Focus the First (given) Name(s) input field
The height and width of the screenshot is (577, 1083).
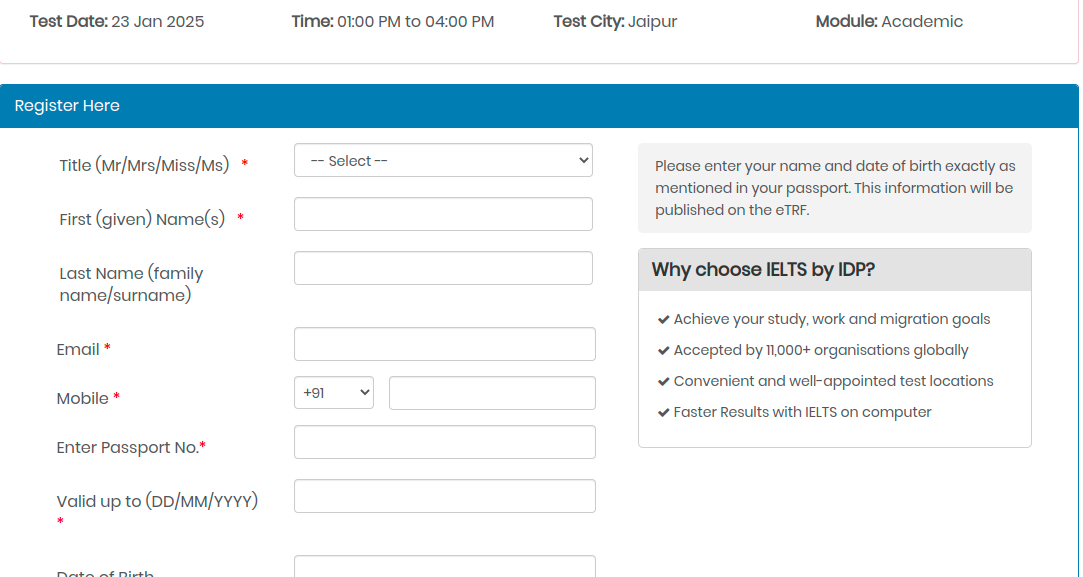pyautogui.click(x=443, y=213)
